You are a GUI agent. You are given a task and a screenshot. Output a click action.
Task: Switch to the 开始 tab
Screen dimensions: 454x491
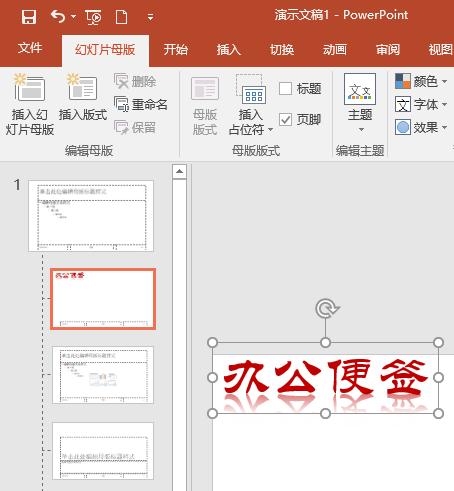coord(176,50)
